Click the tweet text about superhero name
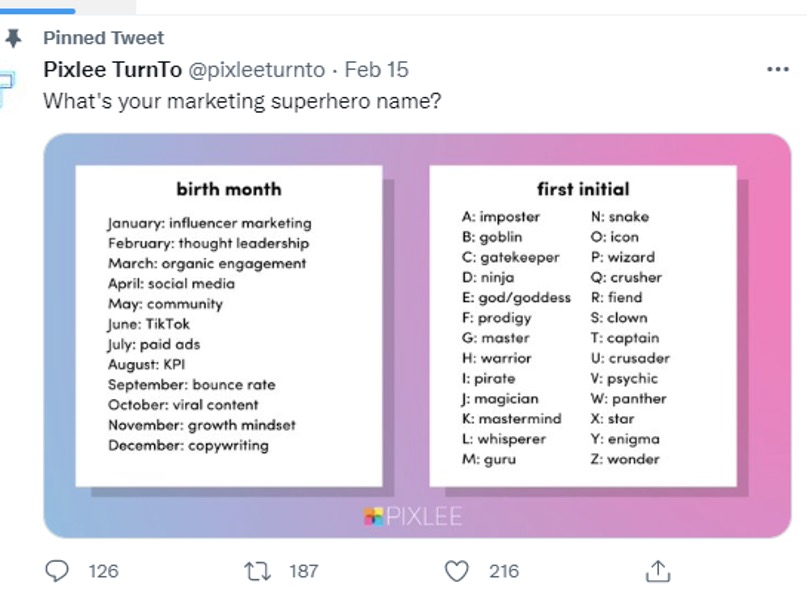The height and width of the screenshot is (596, 808). coord(242,101)
